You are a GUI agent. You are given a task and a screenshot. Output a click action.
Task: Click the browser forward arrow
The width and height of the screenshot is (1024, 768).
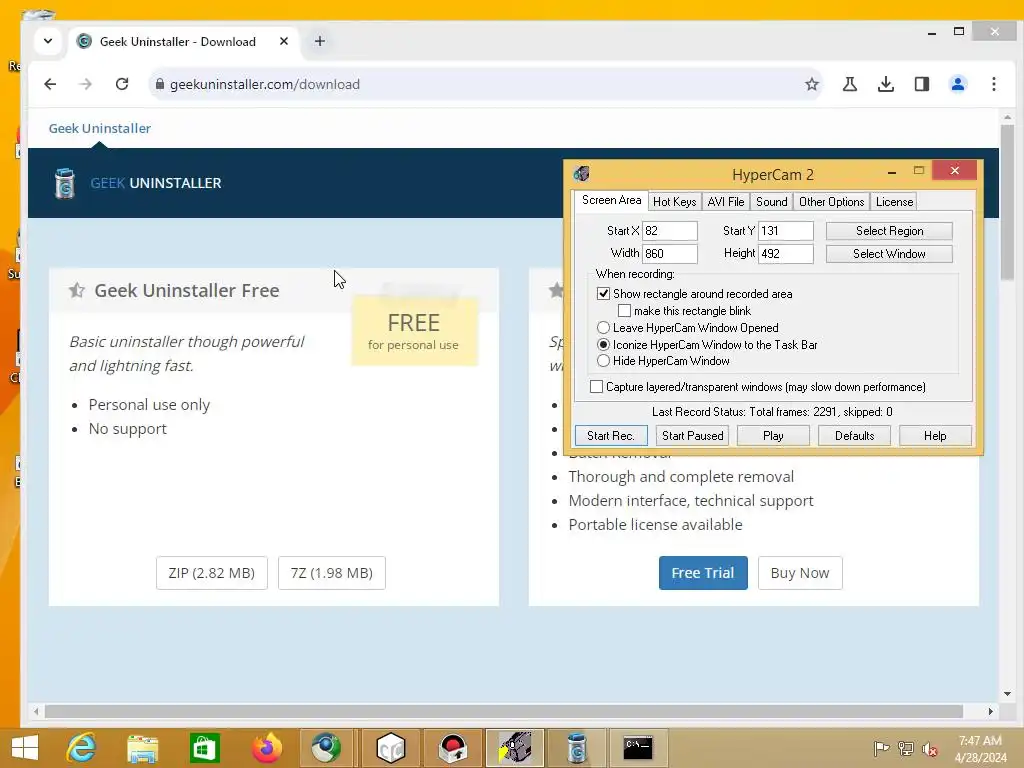[86, 84]
